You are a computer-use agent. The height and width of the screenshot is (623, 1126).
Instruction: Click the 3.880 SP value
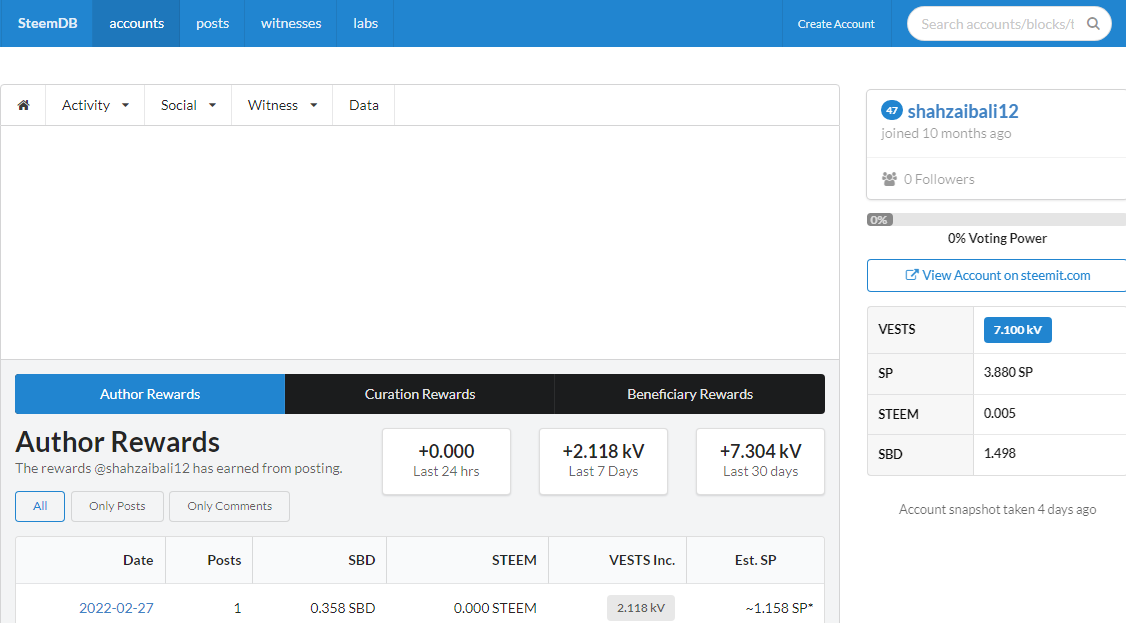point(1008,373)
